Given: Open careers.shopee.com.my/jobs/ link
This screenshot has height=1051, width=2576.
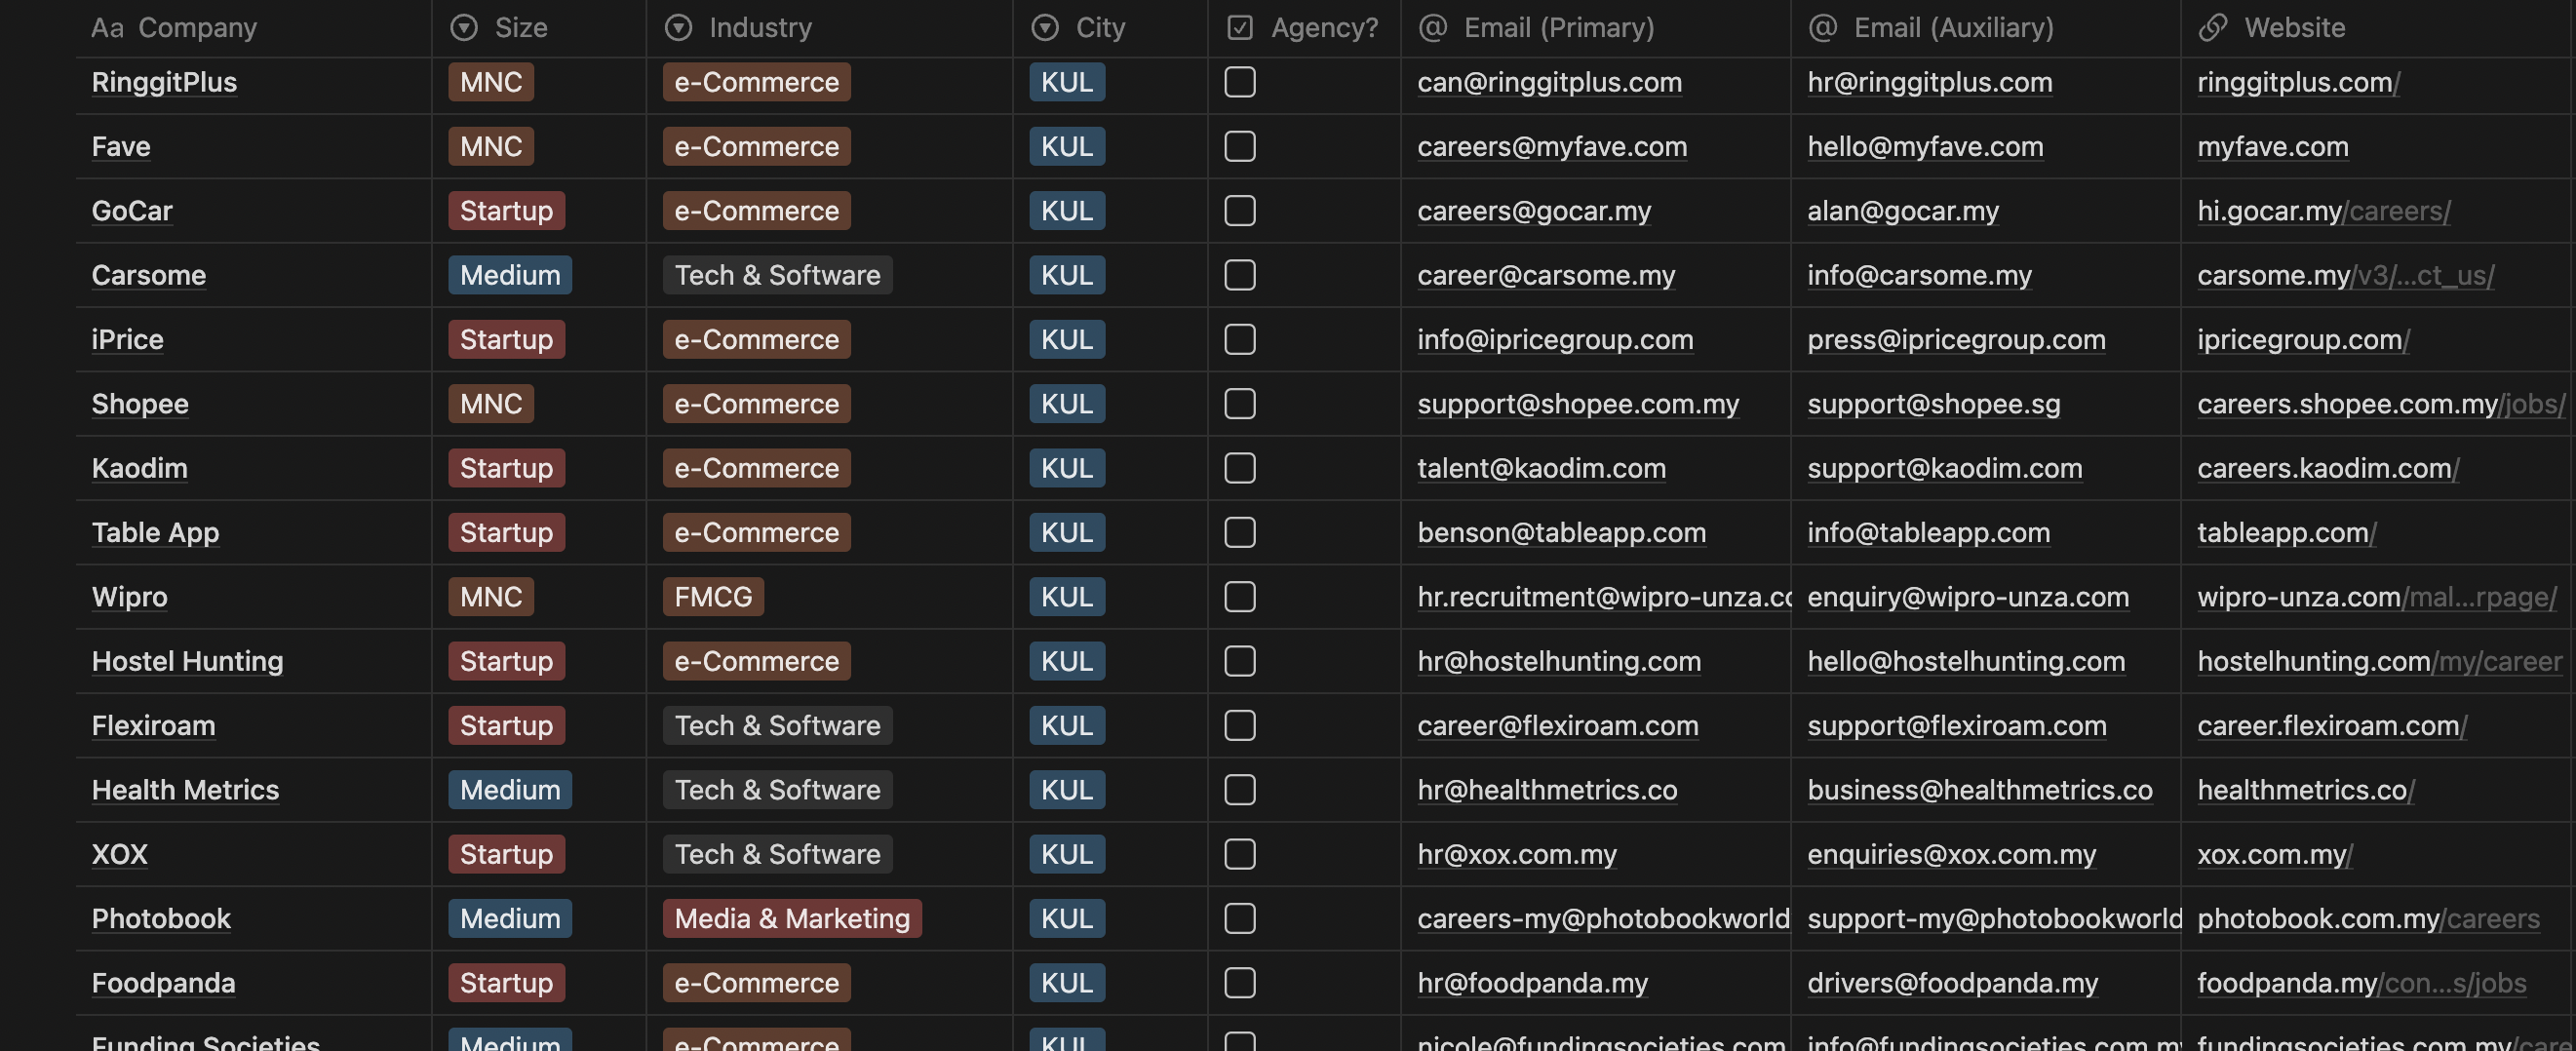Looking at the screenshot, I should pos(2380,404).
